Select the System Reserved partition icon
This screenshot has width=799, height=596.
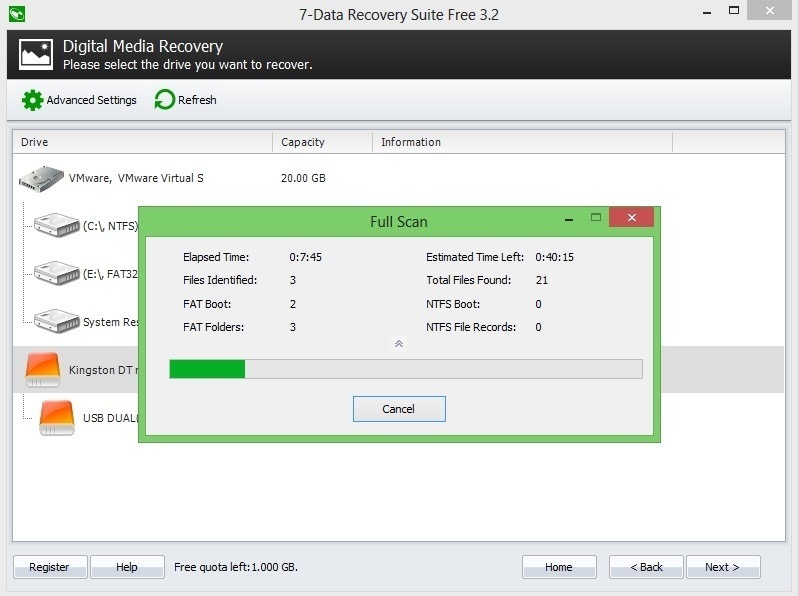coord(57,321)
